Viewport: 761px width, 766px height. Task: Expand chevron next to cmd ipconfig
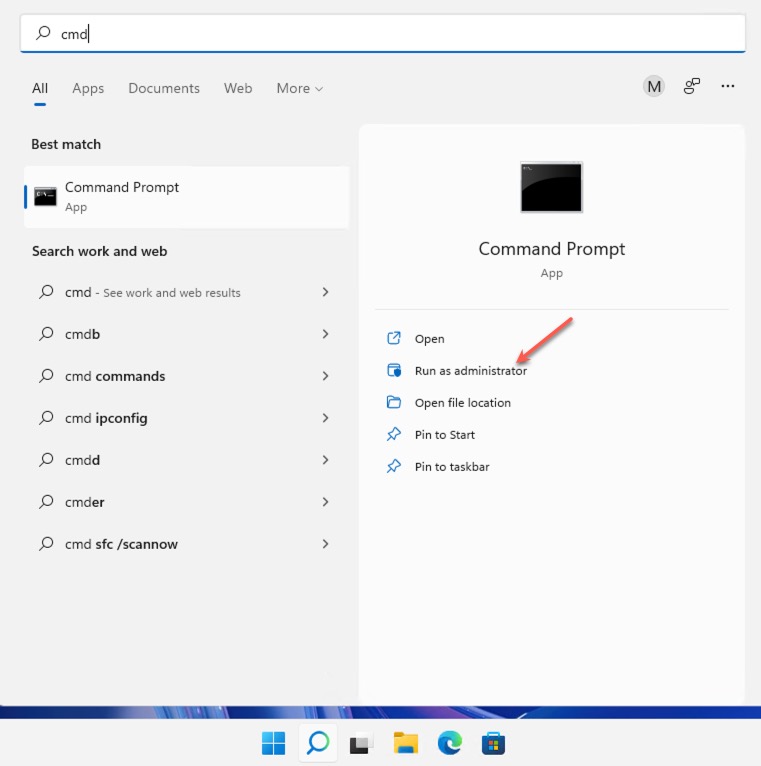325,418
